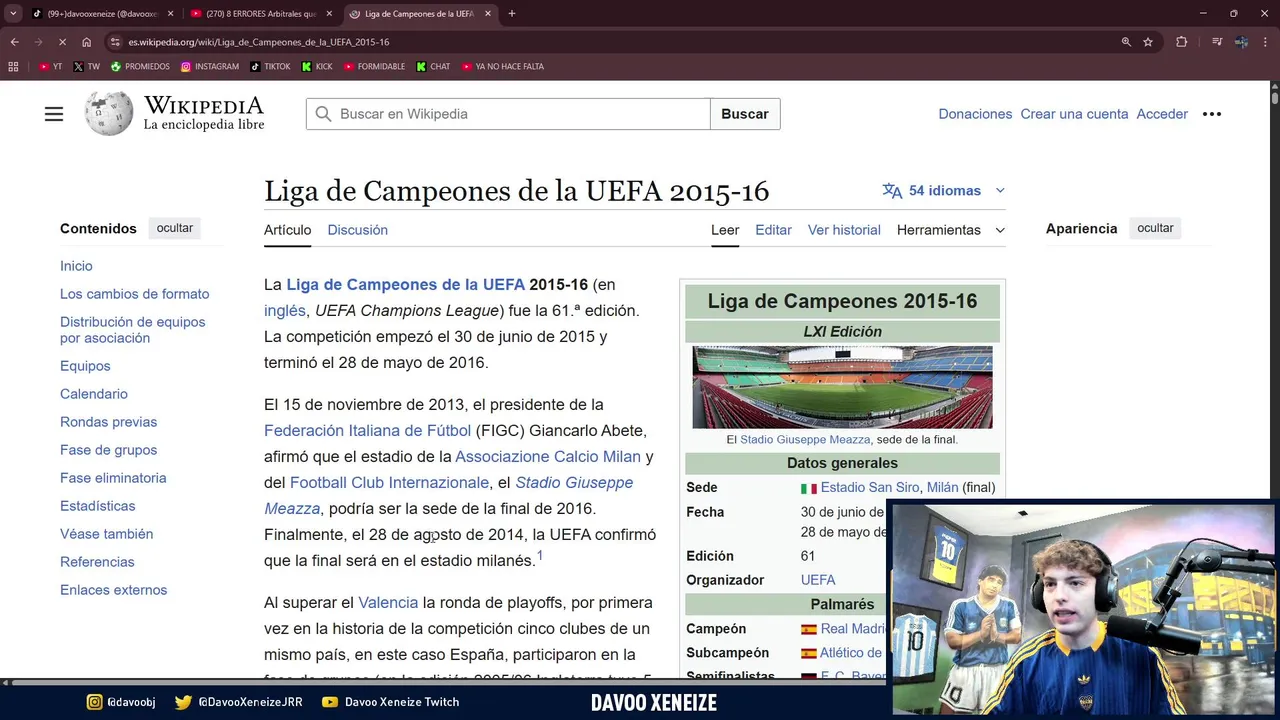Screen dimensions: 1280x720
Task: Open the Associazione Calcio Milan link
Action: [x=548, y=456]
